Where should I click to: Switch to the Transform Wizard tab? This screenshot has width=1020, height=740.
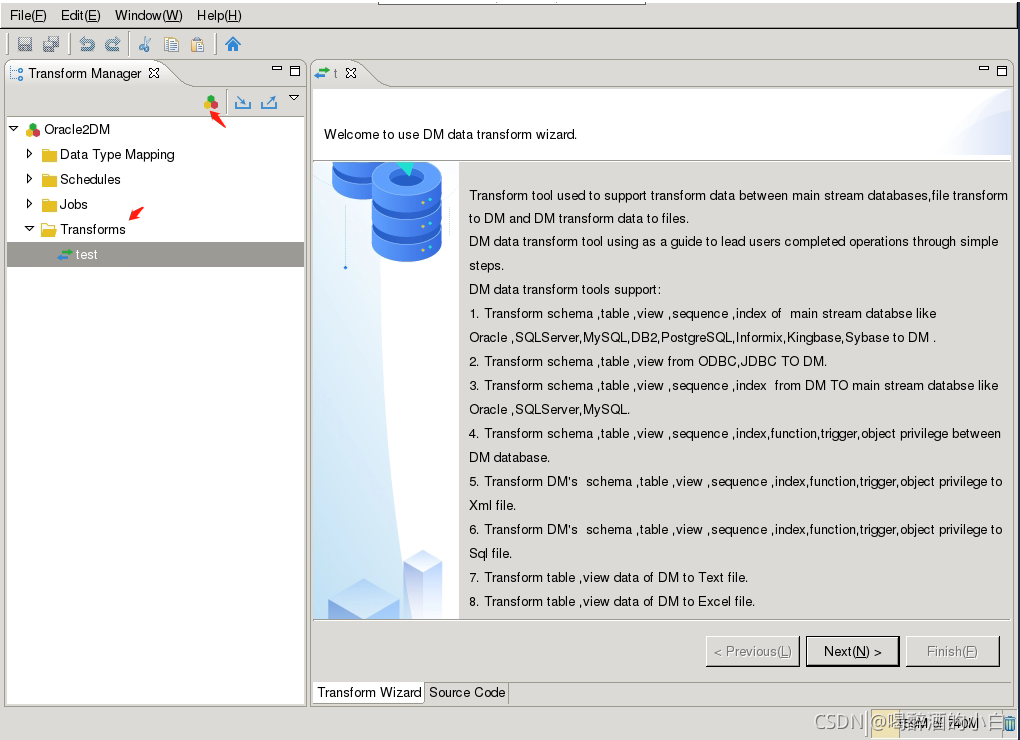pos(369,693)
